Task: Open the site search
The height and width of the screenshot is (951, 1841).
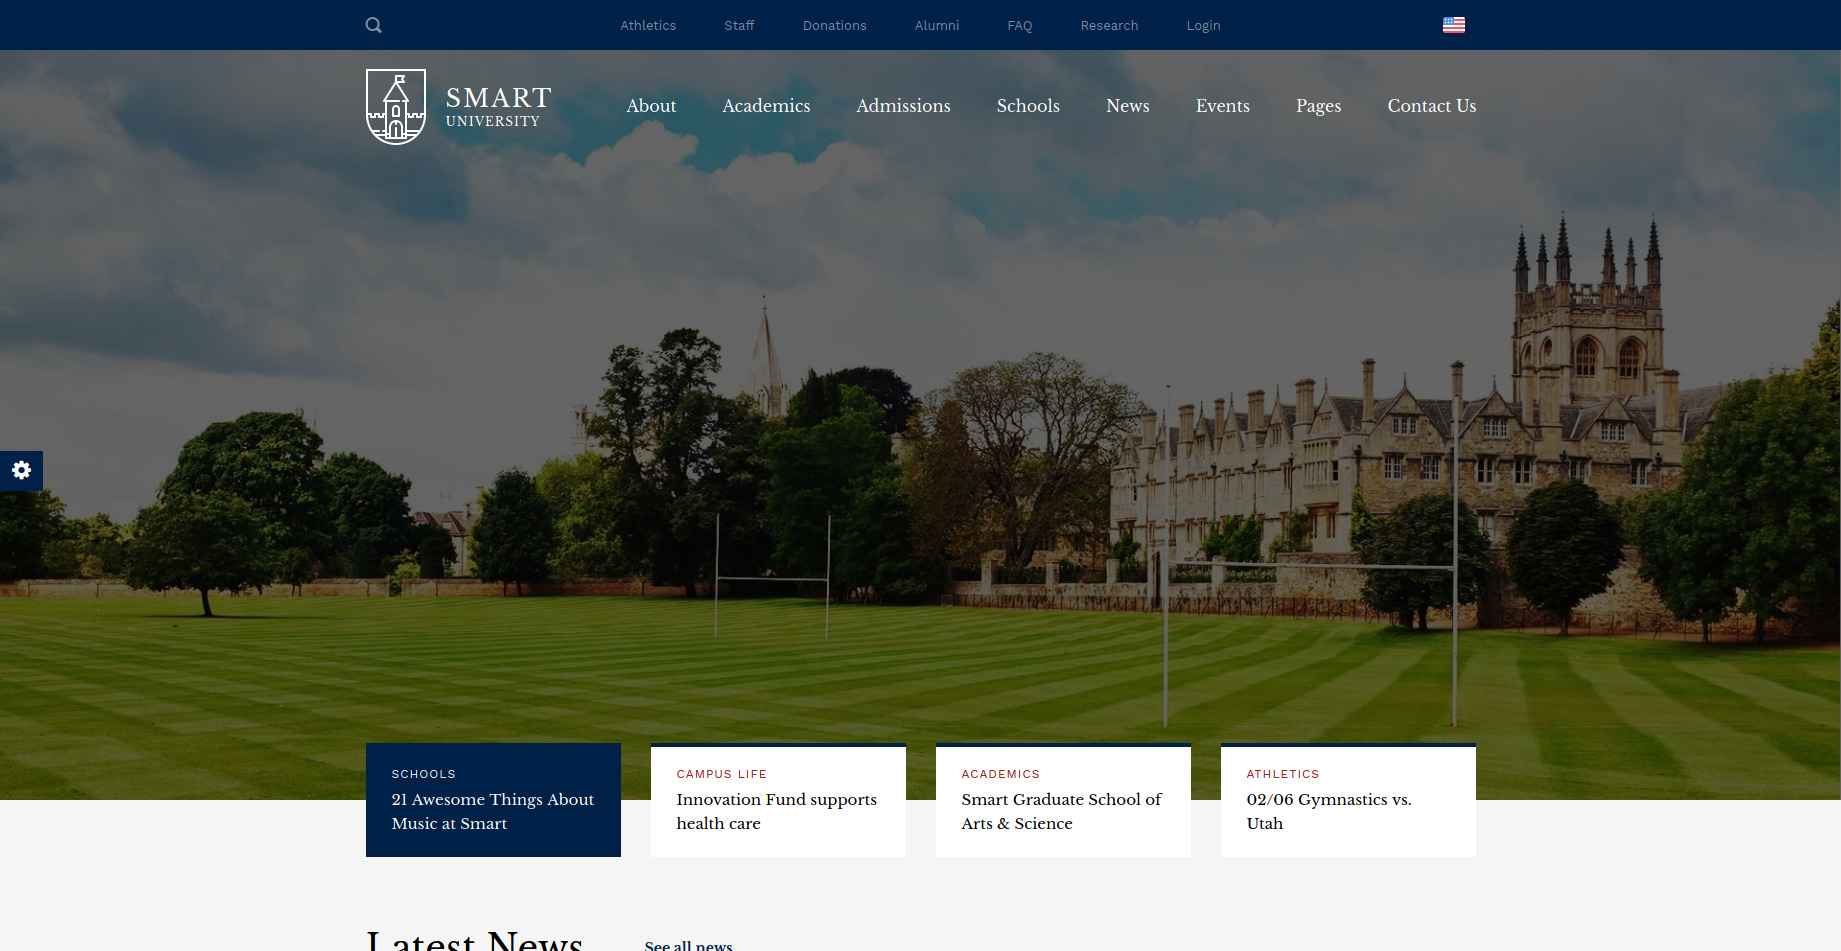Action: click(373, 25)
